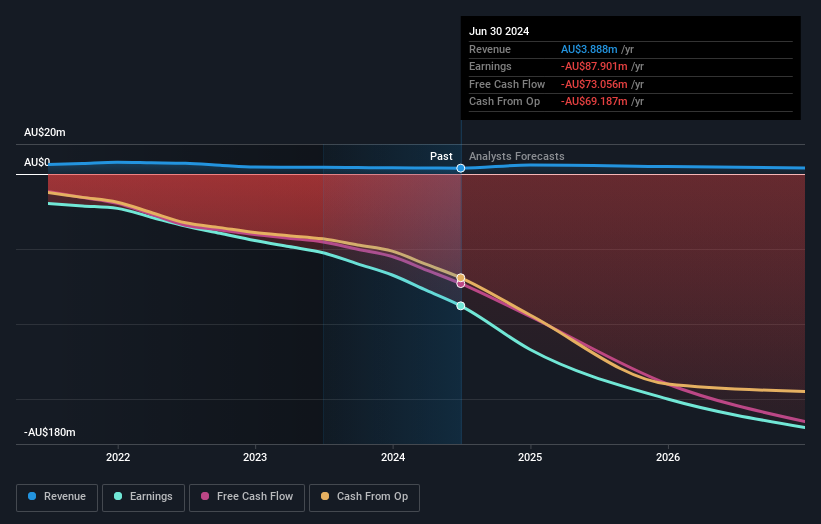Image resolution: width=821 pixels, height=524 pixels.
Task: Click the 2026 x-axis label
Action: [x=668, y=457]
